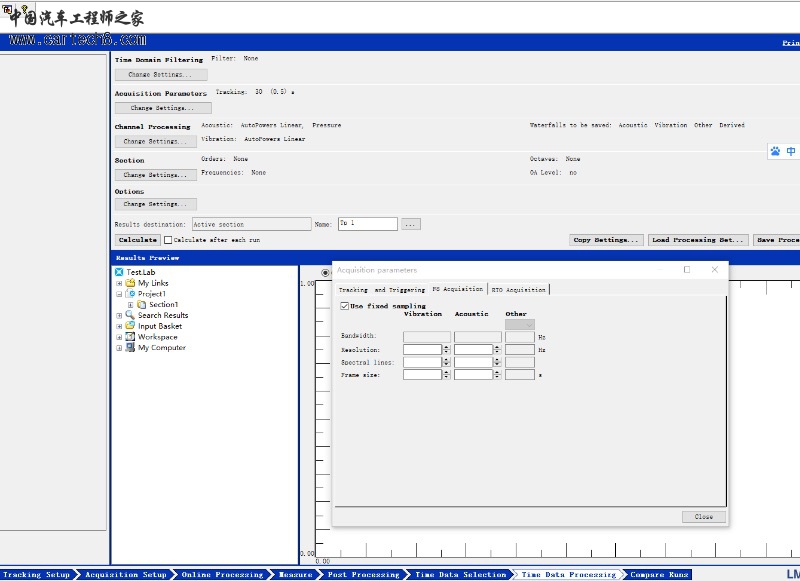This screenshot has width=800, height=581.
Task: Open Acquisition Setup workflow step
Action: coord(126,574)
